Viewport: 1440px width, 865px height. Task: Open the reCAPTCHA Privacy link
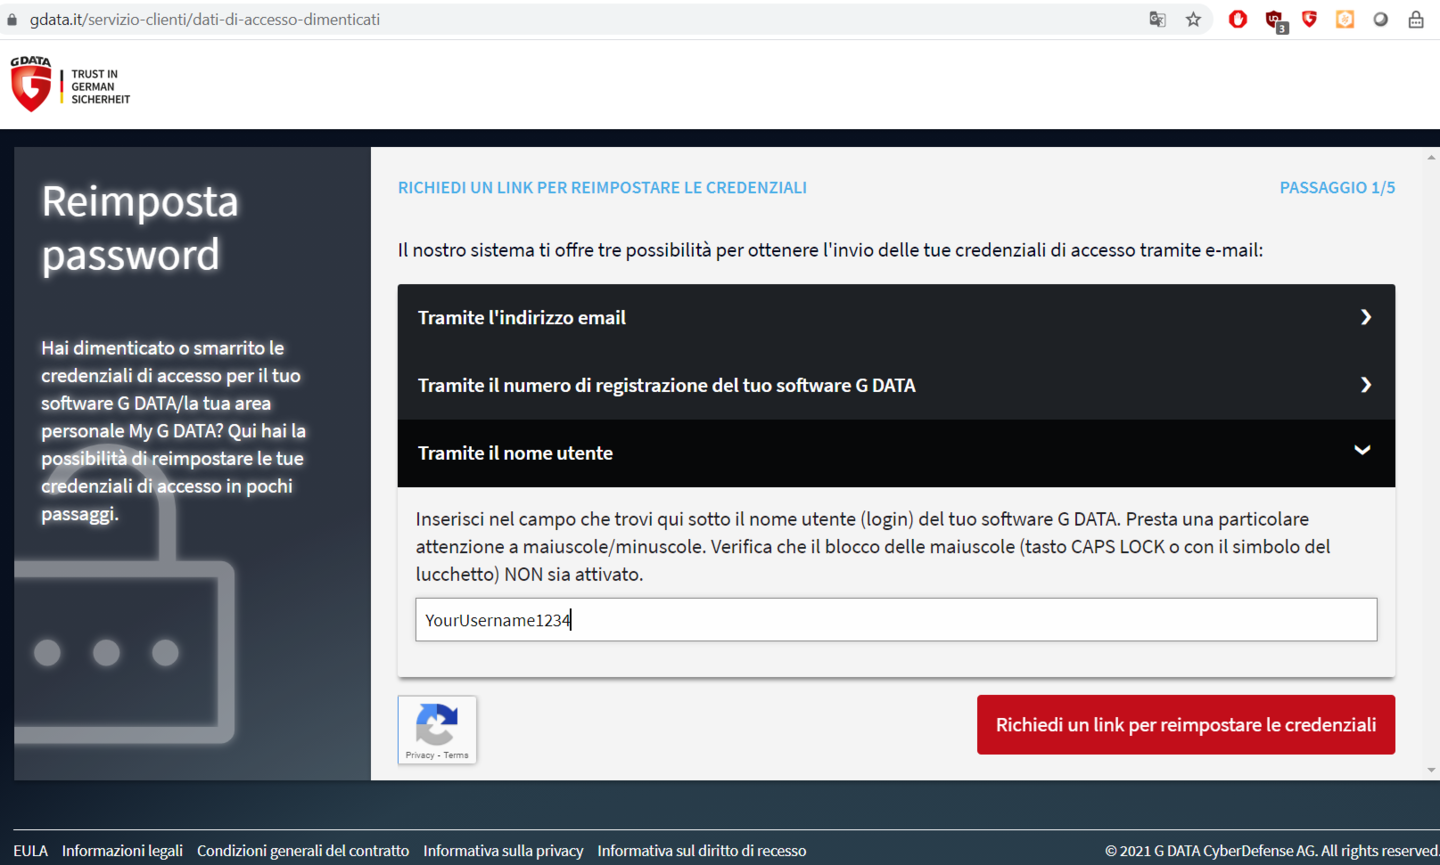(419, 755)
